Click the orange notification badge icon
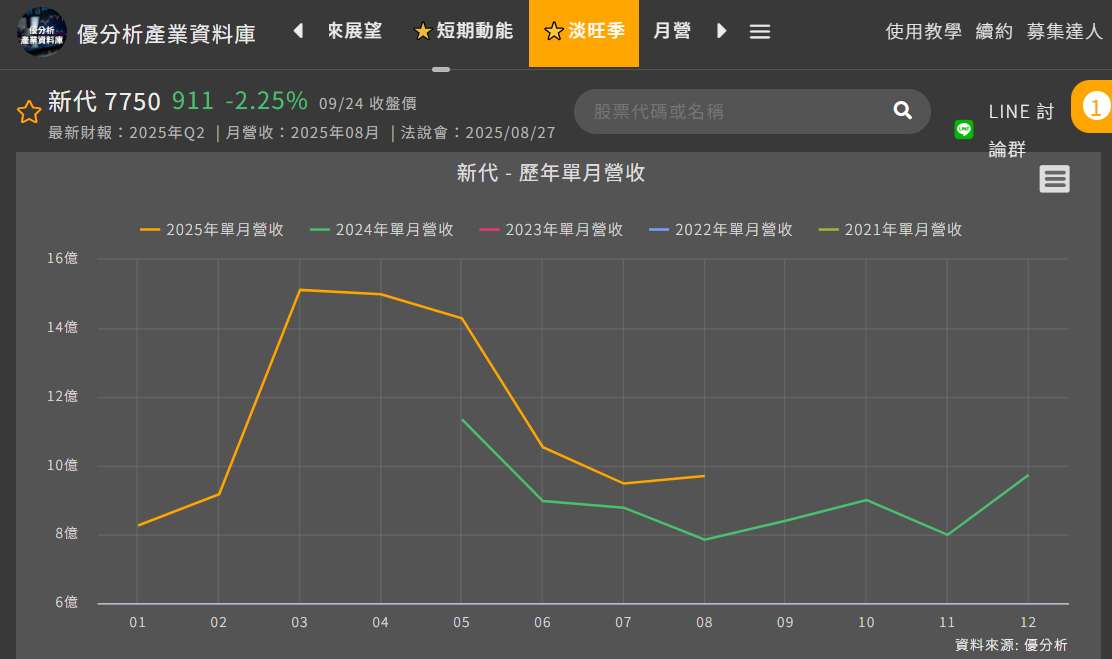This screenshot has height=659, width=1112. click(1097, 106)
